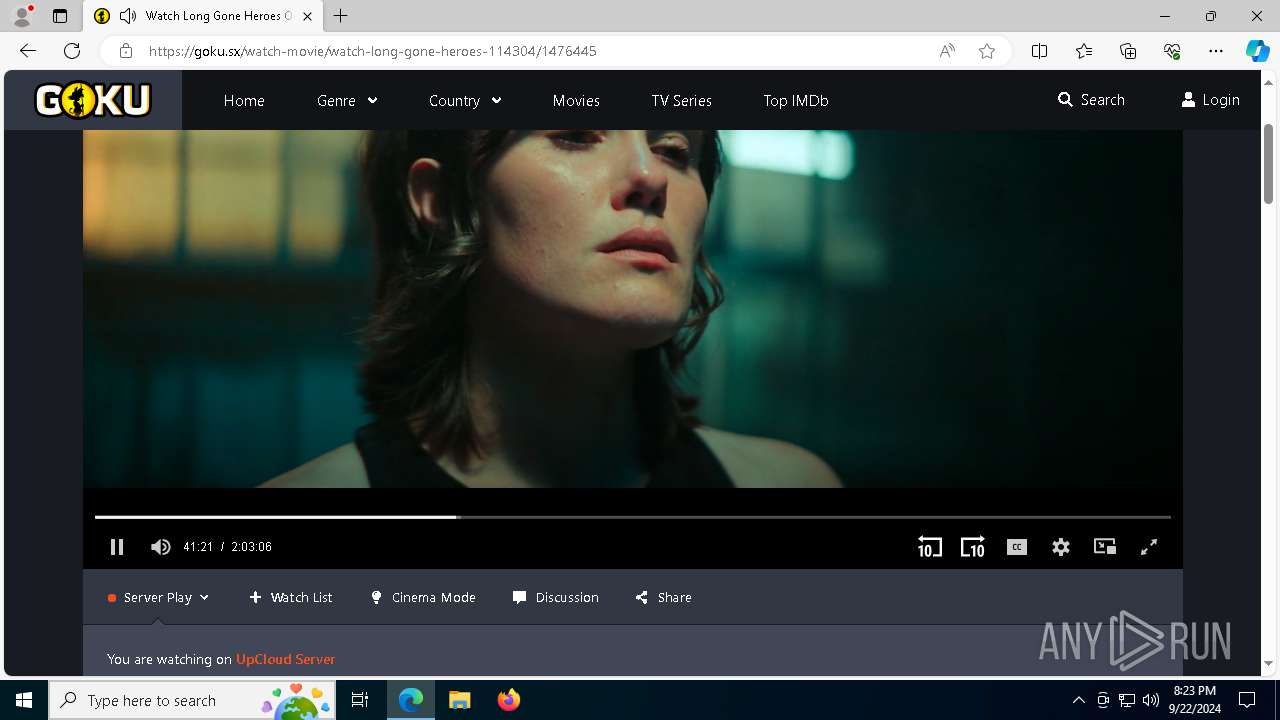Screen dimensions: 1280x720
Task: Close the Watch Long Gone Heroes tab
Action: point(308,16)
